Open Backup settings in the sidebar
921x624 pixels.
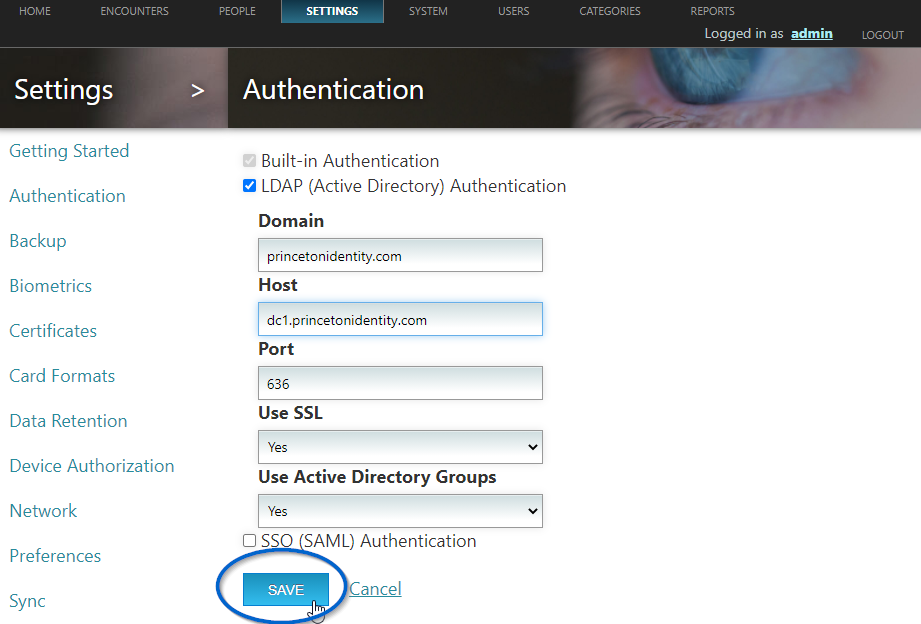click(x=38, y=241)
